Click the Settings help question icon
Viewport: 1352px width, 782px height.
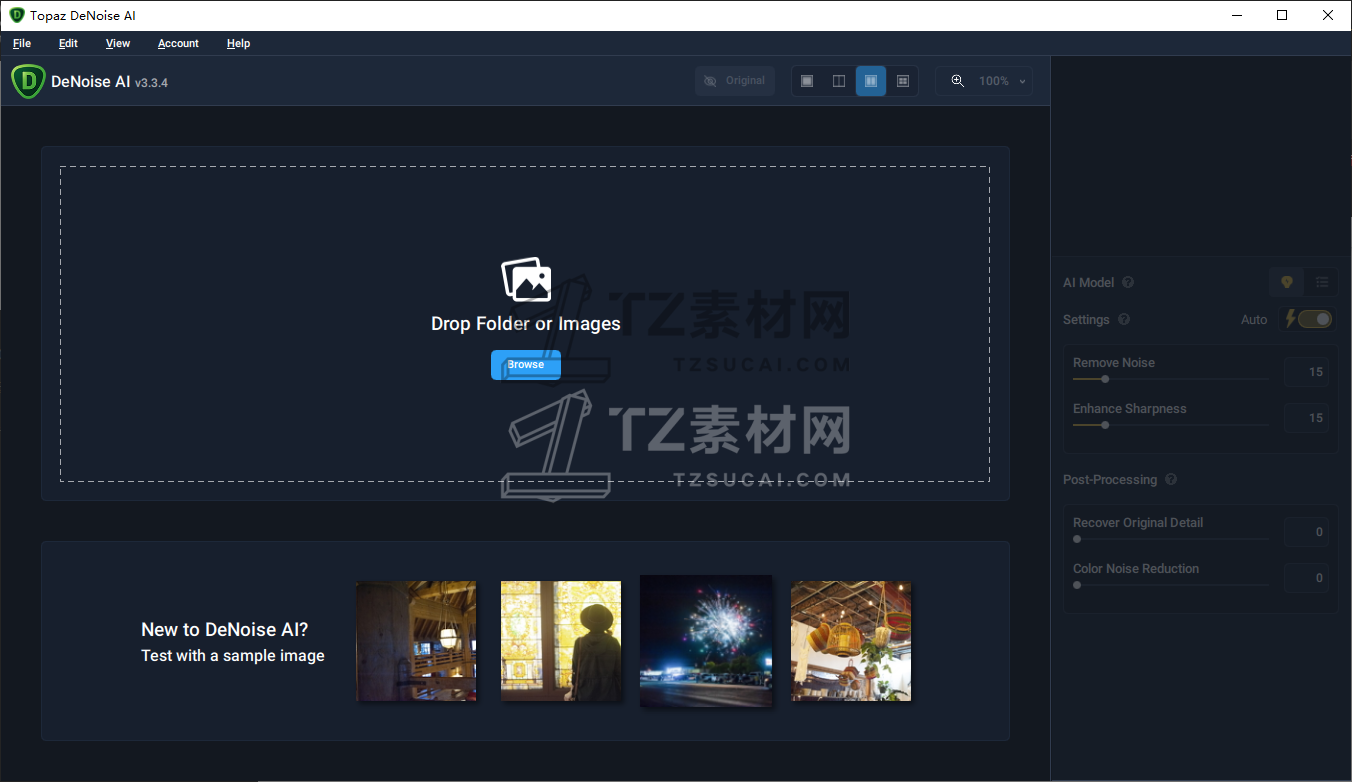click(1124, 320)
